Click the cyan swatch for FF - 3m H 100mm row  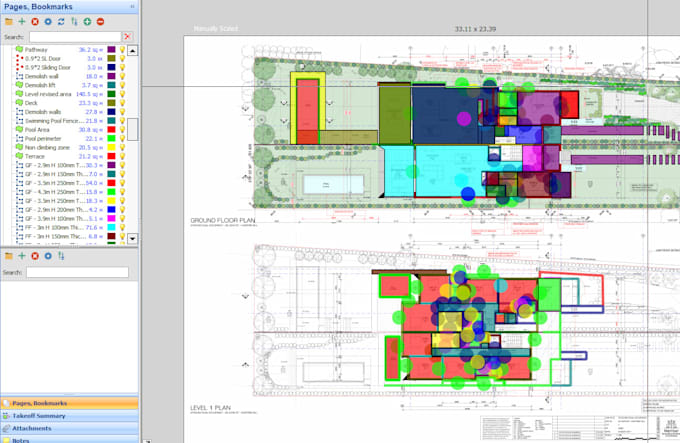(x=111, y=227)
